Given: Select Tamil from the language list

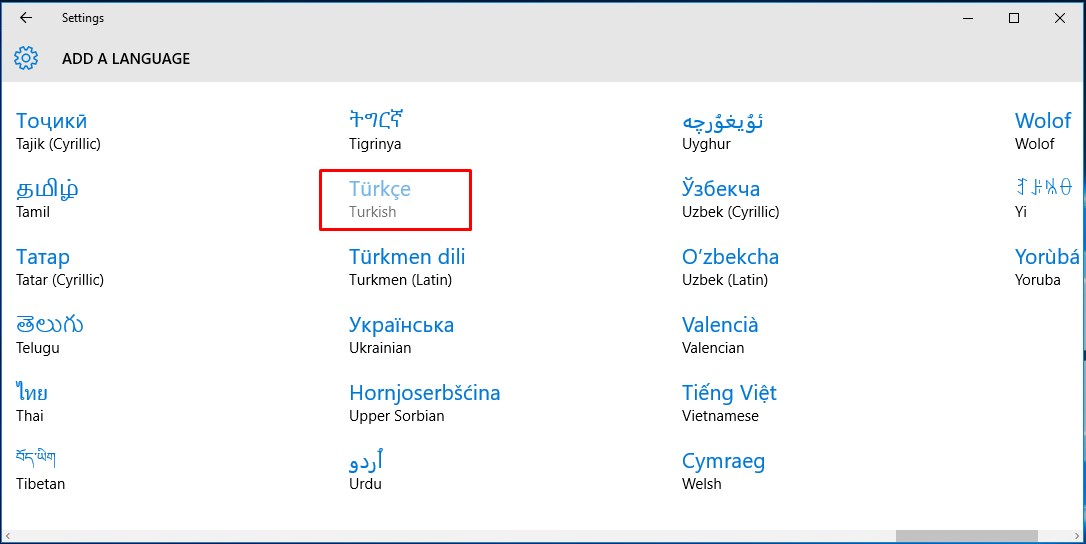Looking at the screenshot, I should point(47,199).
